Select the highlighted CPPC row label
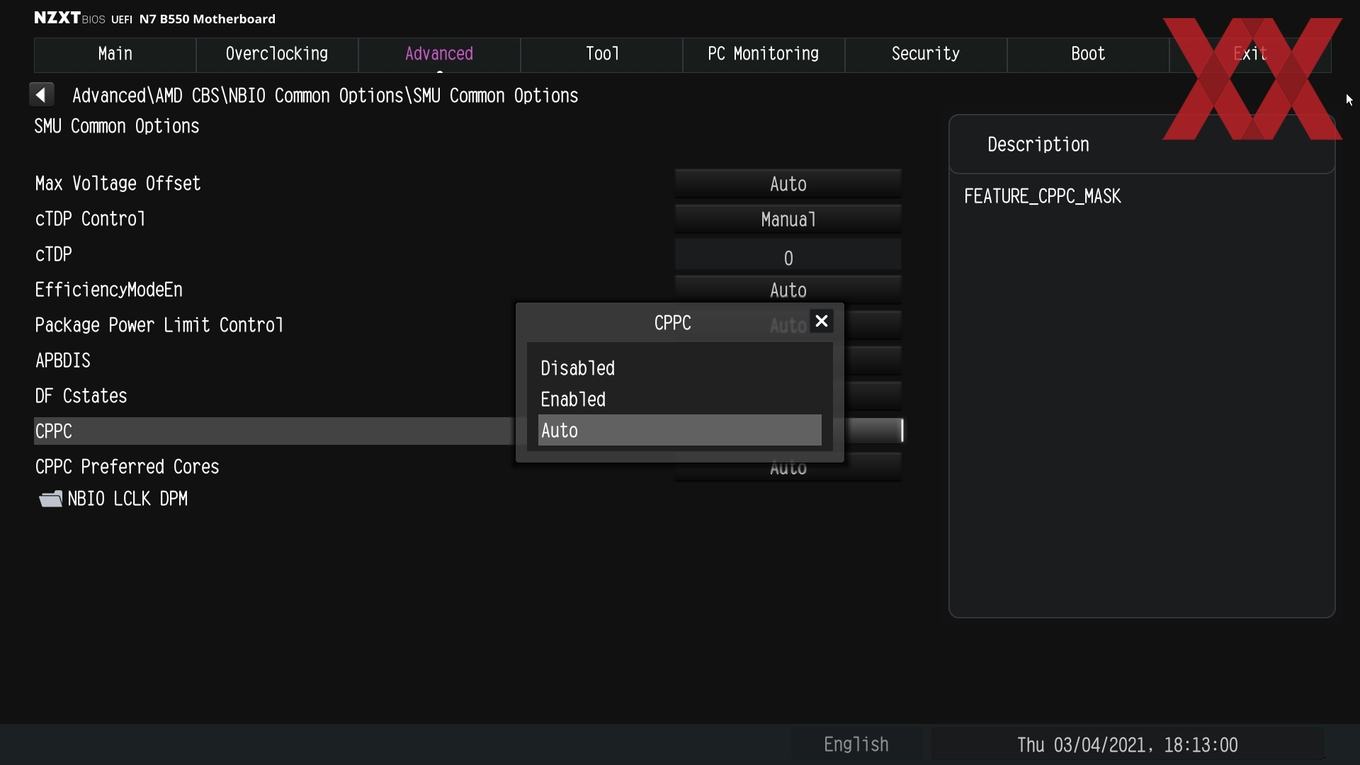This screenshot has height=765, width=1360. (x=54, y=431)
